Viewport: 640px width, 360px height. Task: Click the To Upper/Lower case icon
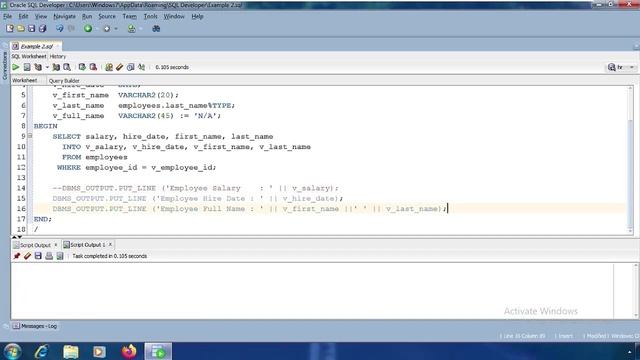click(x=141, y=67)
